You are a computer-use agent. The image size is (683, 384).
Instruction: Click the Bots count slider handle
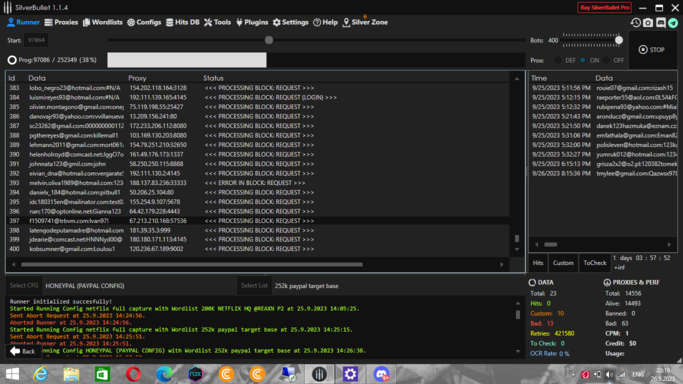pos(619,40)
